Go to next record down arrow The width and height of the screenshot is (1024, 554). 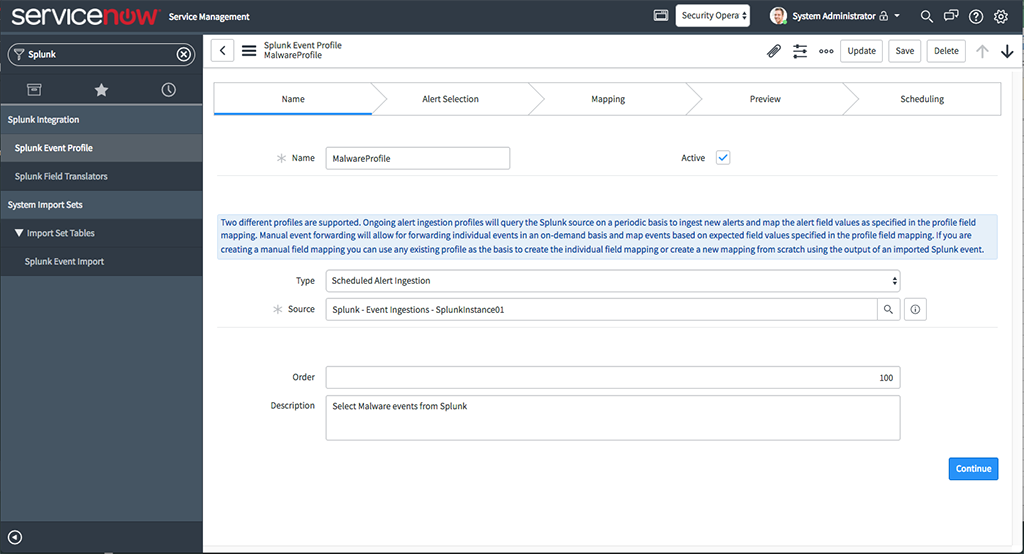1007,51
